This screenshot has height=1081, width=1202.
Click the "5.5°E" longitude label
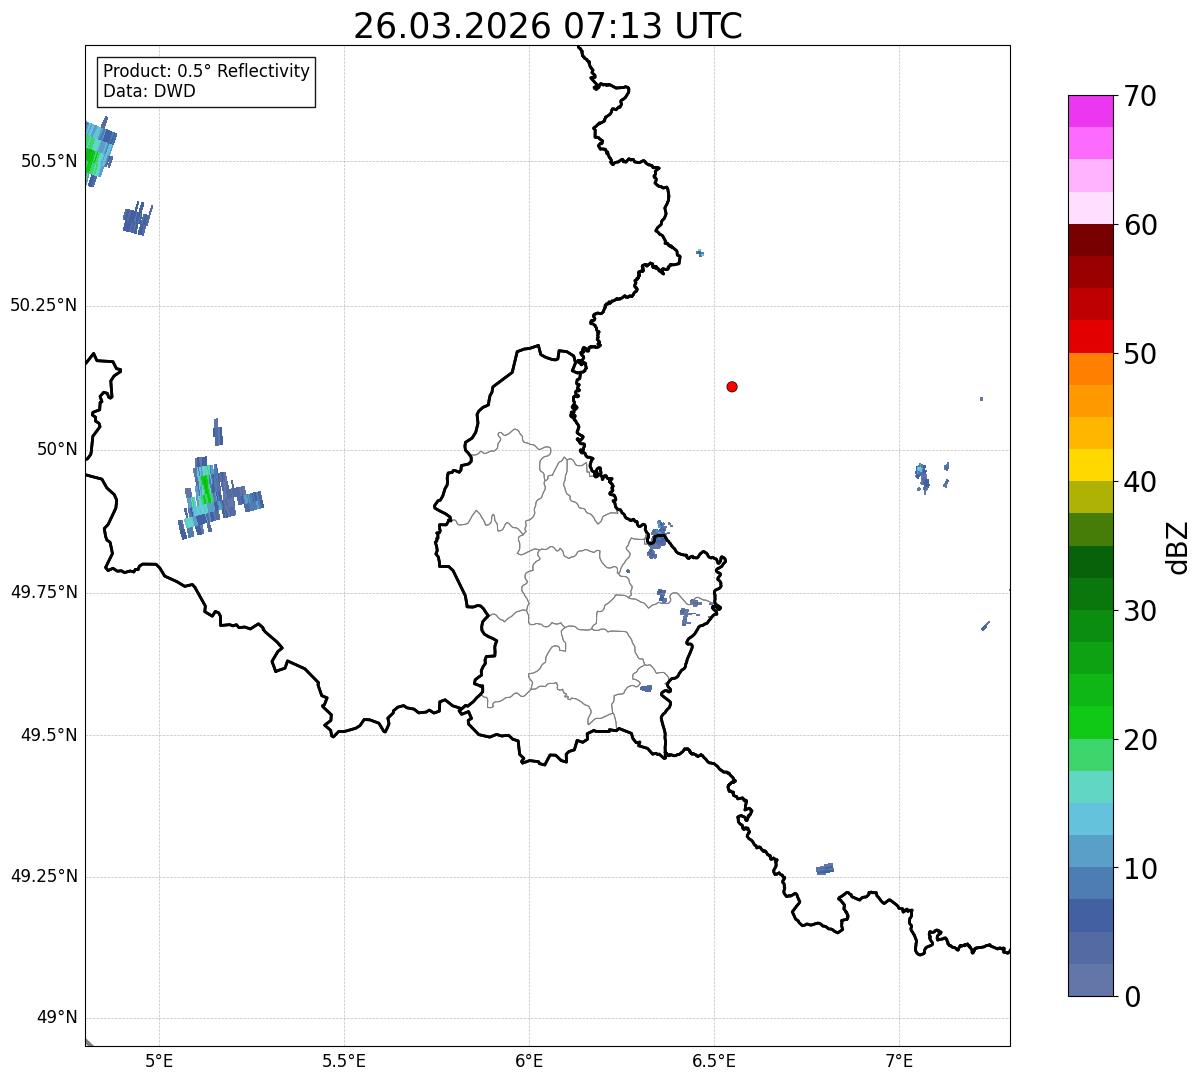pyautogui.click(x=344, y=1061)
